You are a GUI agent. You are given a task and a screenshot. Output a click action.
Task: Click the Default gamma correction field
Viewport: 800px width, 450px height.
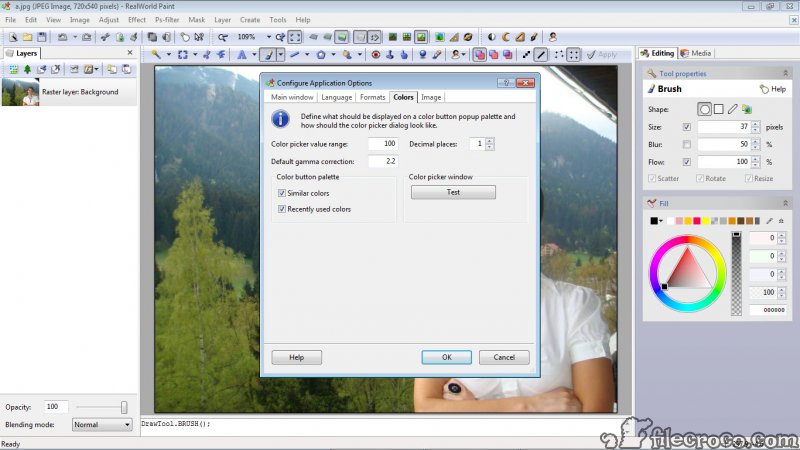coord(383,161)
